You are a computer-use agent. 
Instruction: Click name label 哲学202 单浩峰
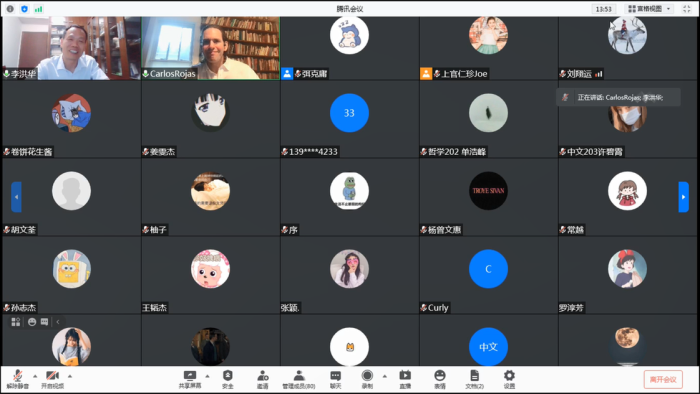[457, 152]
